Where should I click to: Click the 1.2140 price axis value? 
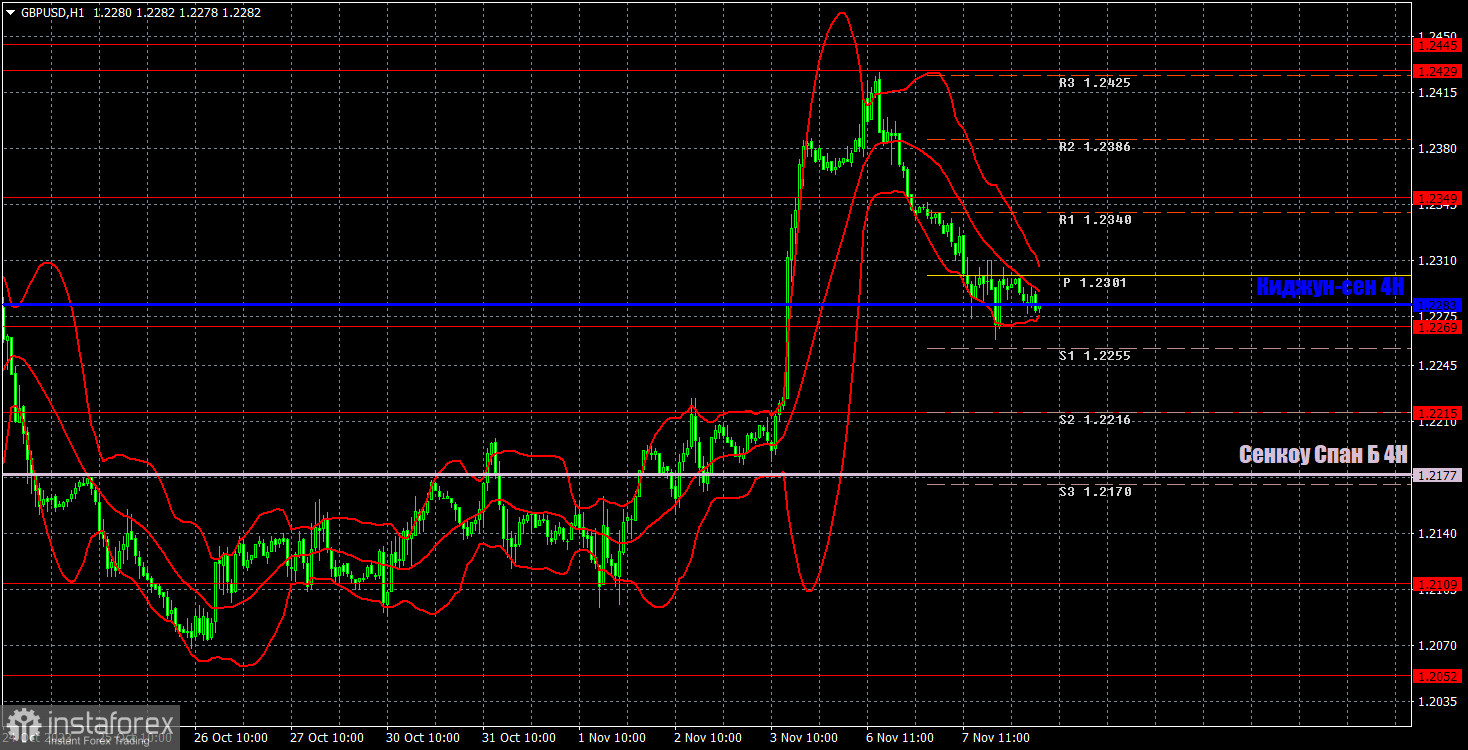coord(1436,535)
